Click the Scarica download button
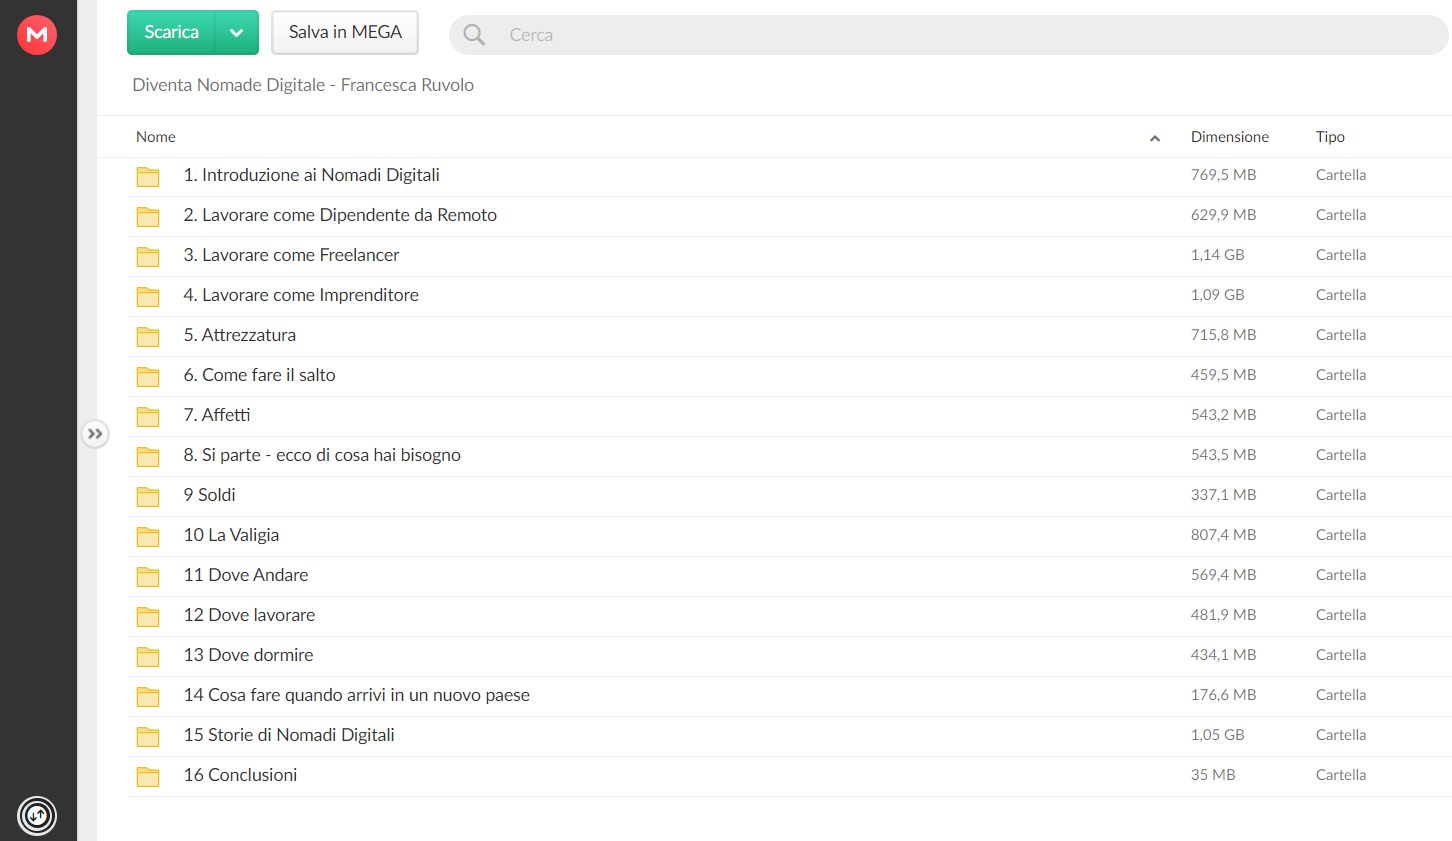 pos(171,32)
